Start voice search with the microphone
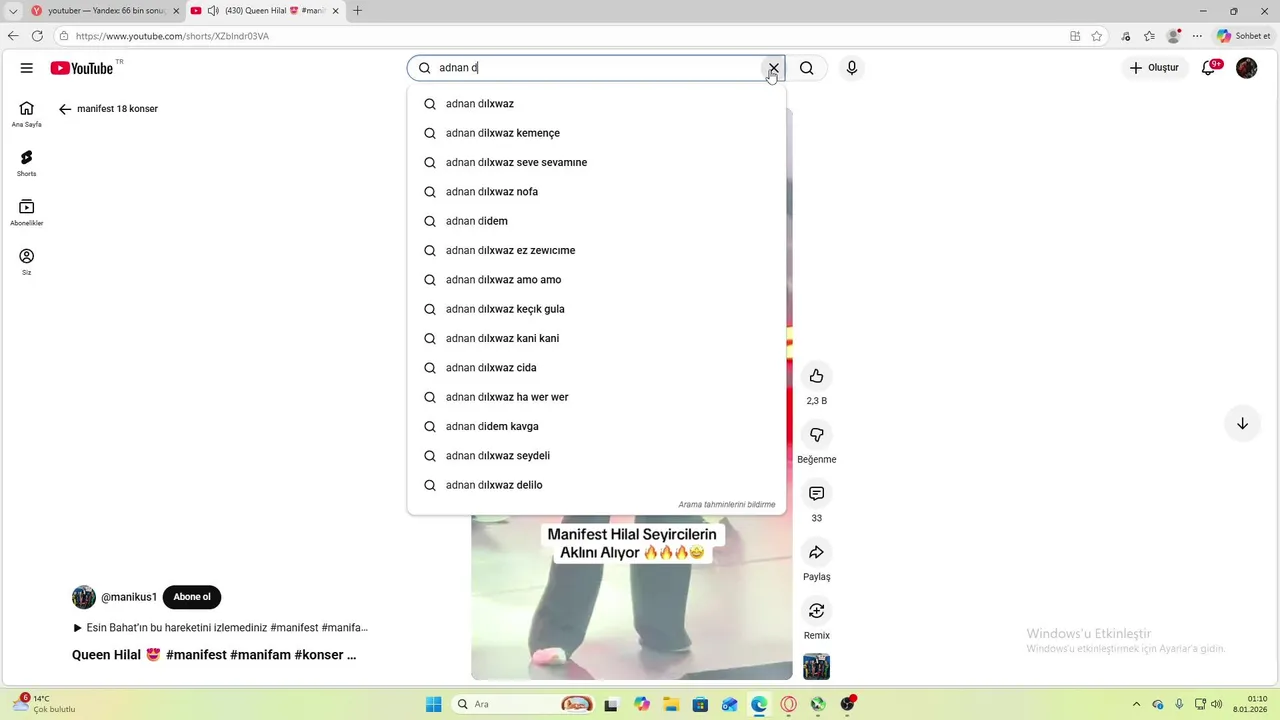Viewport: 1280px width, 720px height. [852, 68]
